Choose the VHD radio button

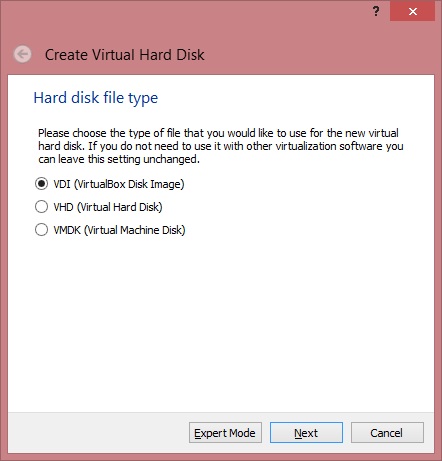41,207
